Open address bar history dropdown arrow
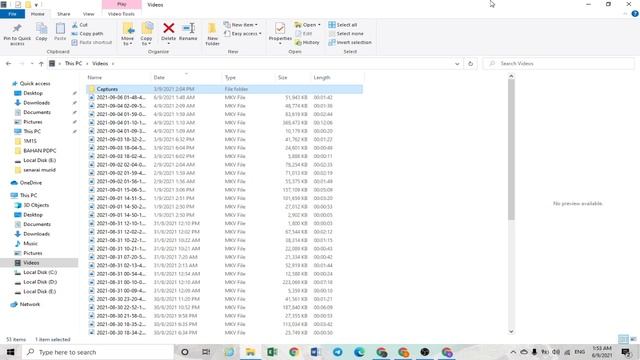This screenshot has height=360, width=640. (x=457, y=64)
